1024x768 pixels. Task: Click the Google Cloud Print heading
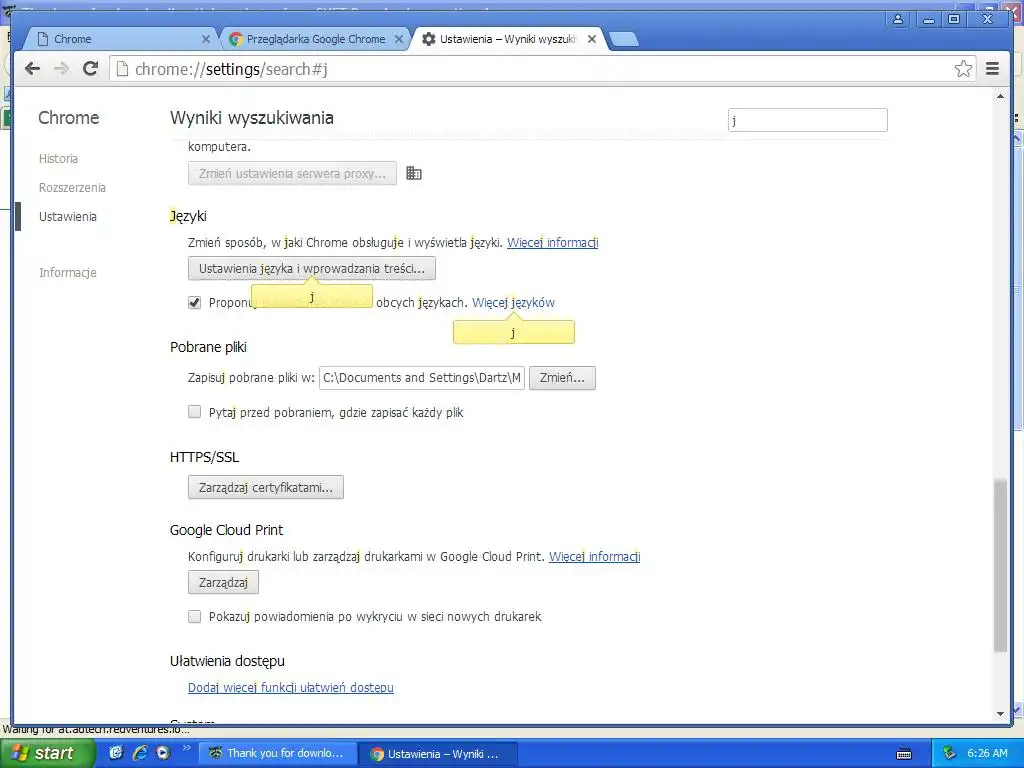(x=227, y=530)
